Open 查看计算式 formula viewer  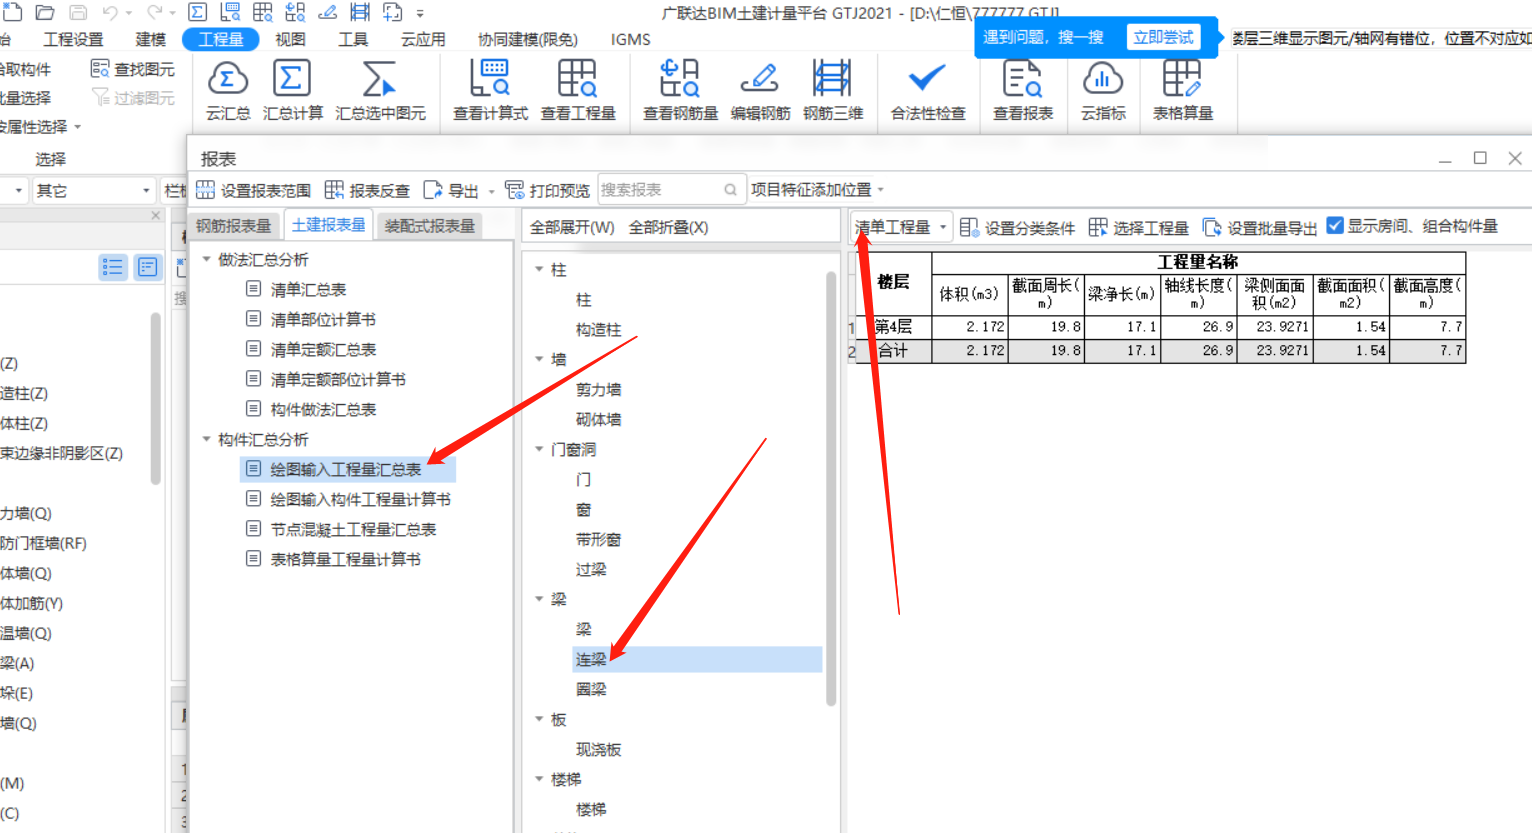point(490,91)
